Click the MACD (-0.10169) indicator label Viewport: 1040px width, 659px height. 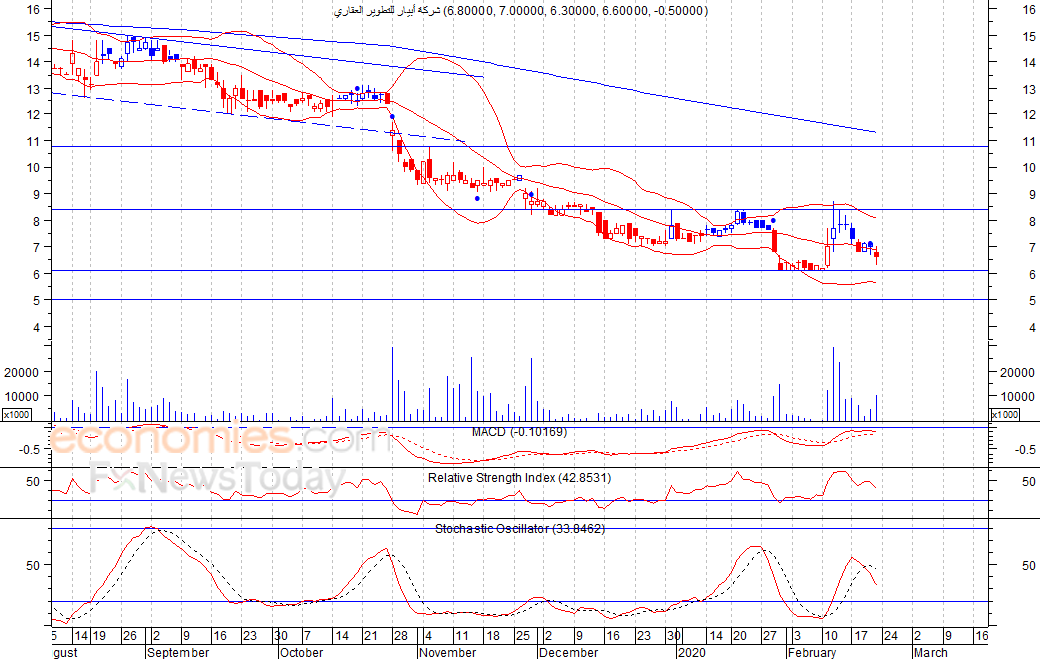[519, 432]
